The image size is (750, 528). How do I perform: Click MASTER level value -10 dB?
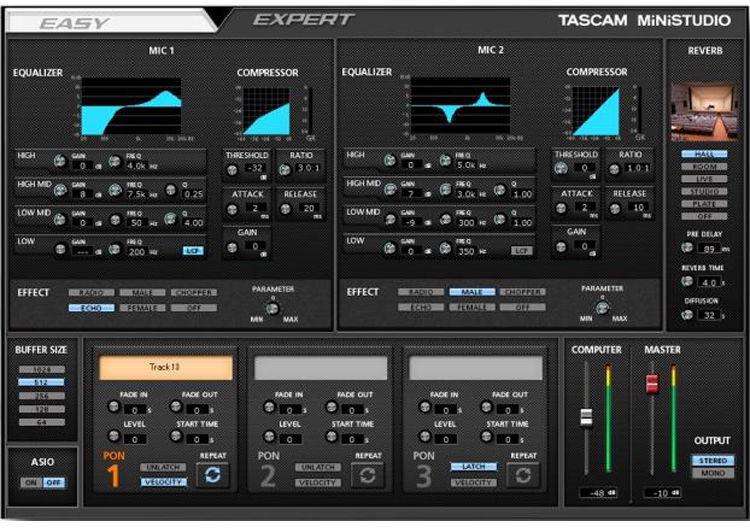(662, 493)
